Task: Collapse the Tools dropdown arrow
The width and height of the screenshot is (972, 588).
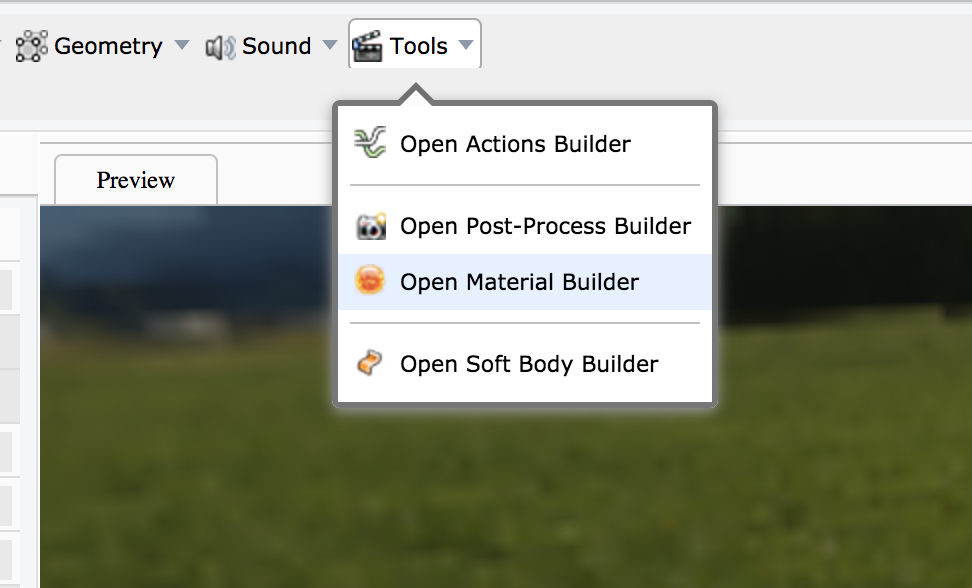Action: point(465,46)
